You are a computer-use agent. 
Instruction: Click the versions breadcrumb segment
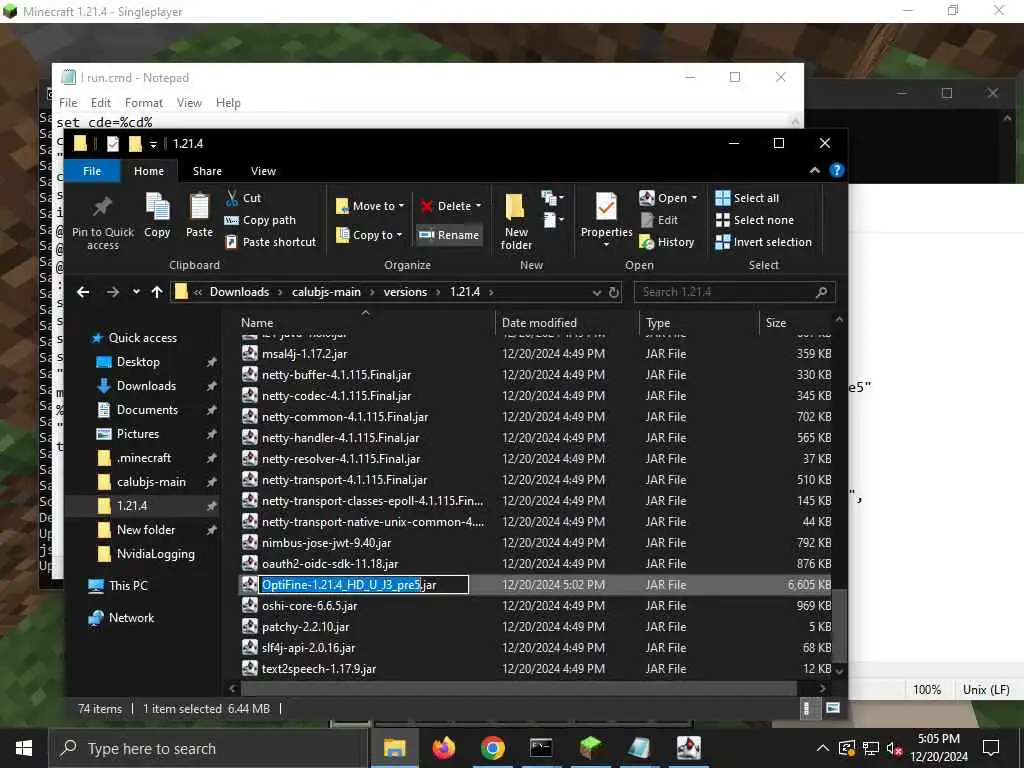[405, 292]
